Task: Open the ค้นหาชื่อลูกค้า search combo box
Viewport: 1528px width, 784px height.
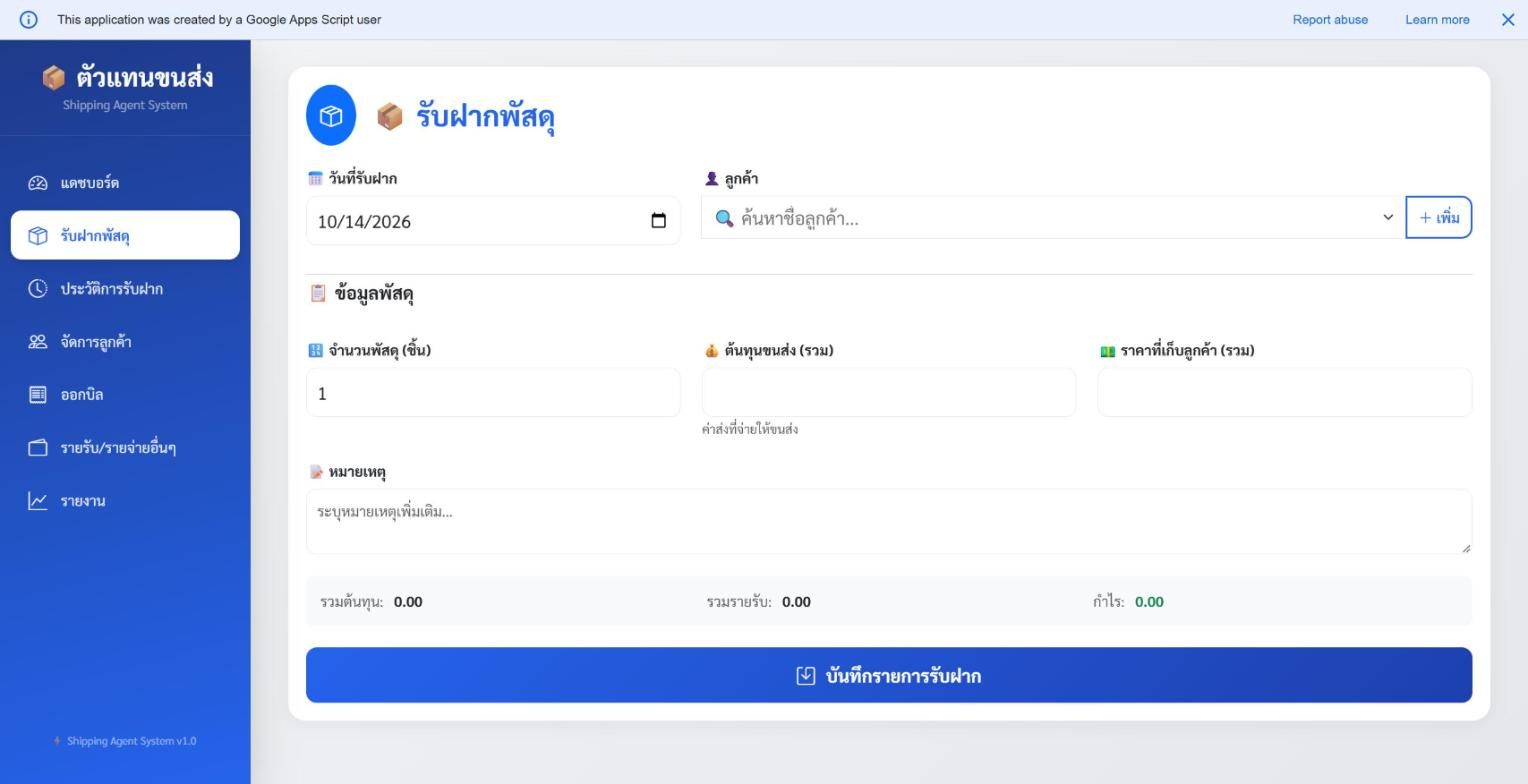Action: click(x=1054, y=218)
